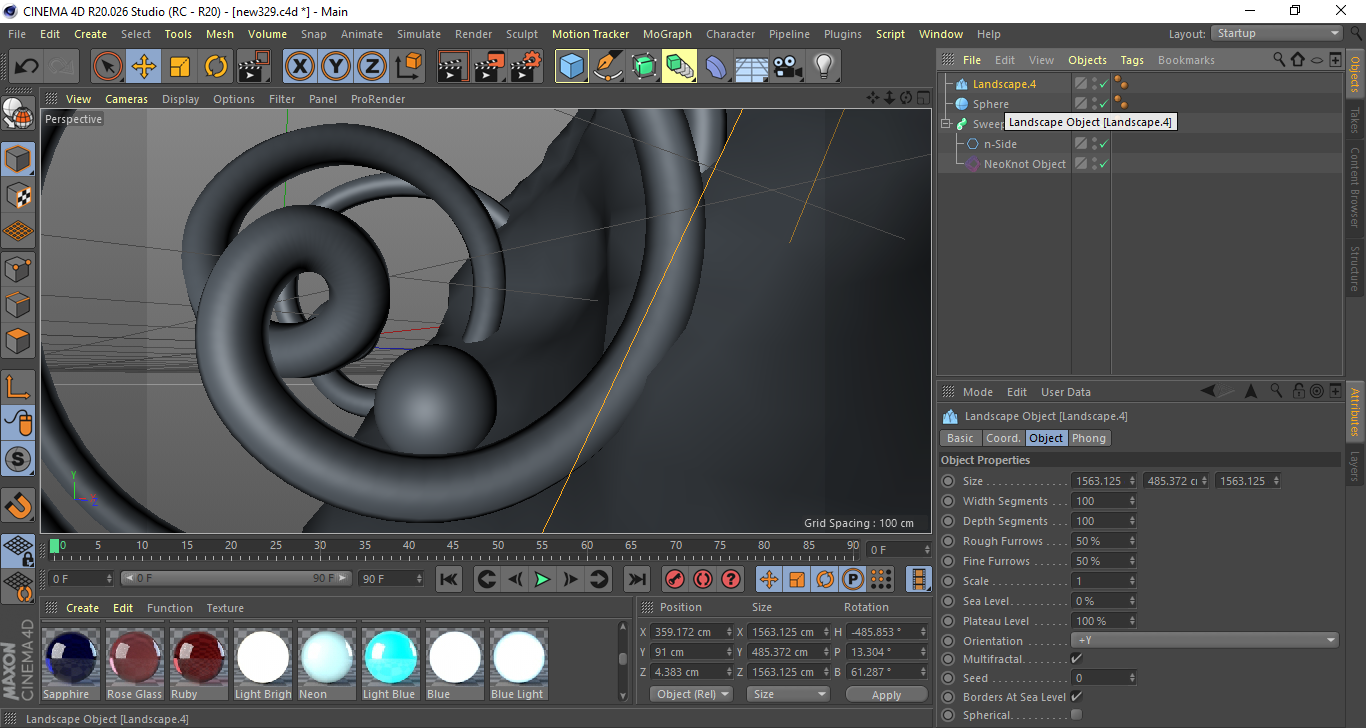Viewport: 1366px width, 728px height.
Task: Click the Record Active Objects button
Action: coord(675,579)
